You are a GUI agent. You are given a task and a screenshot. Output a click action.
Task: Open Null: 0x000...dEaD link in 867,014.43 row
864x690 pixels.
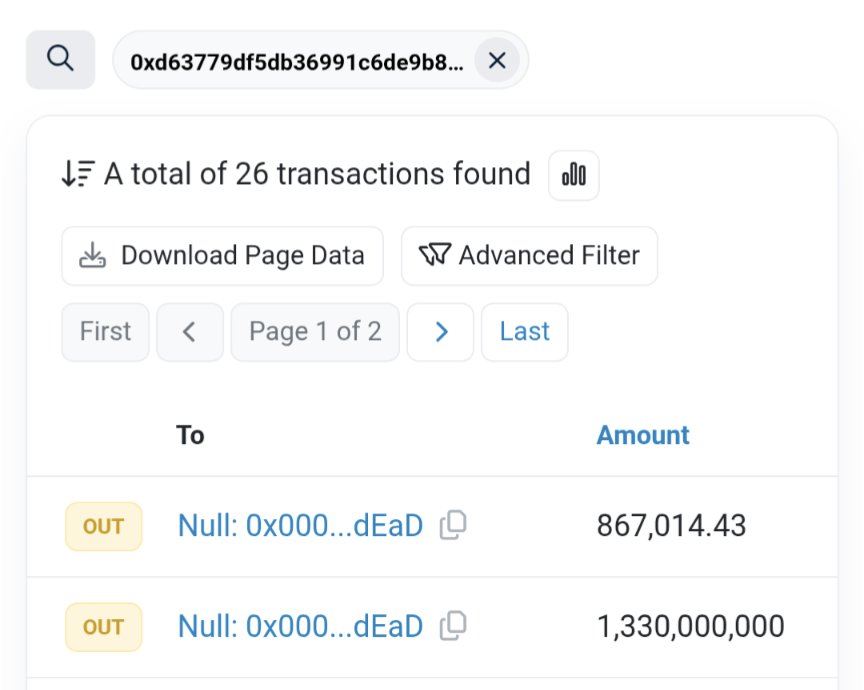click(300, 526)
